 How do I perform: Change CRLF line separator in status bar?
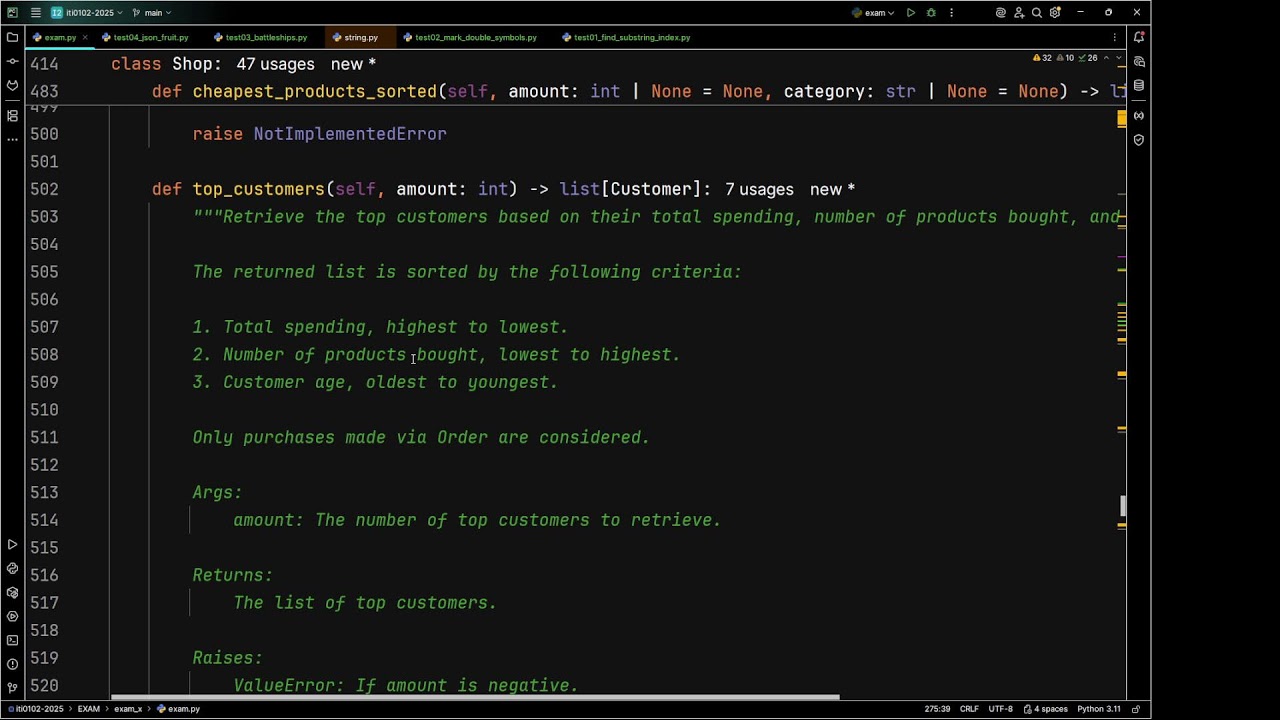(969, 709)
